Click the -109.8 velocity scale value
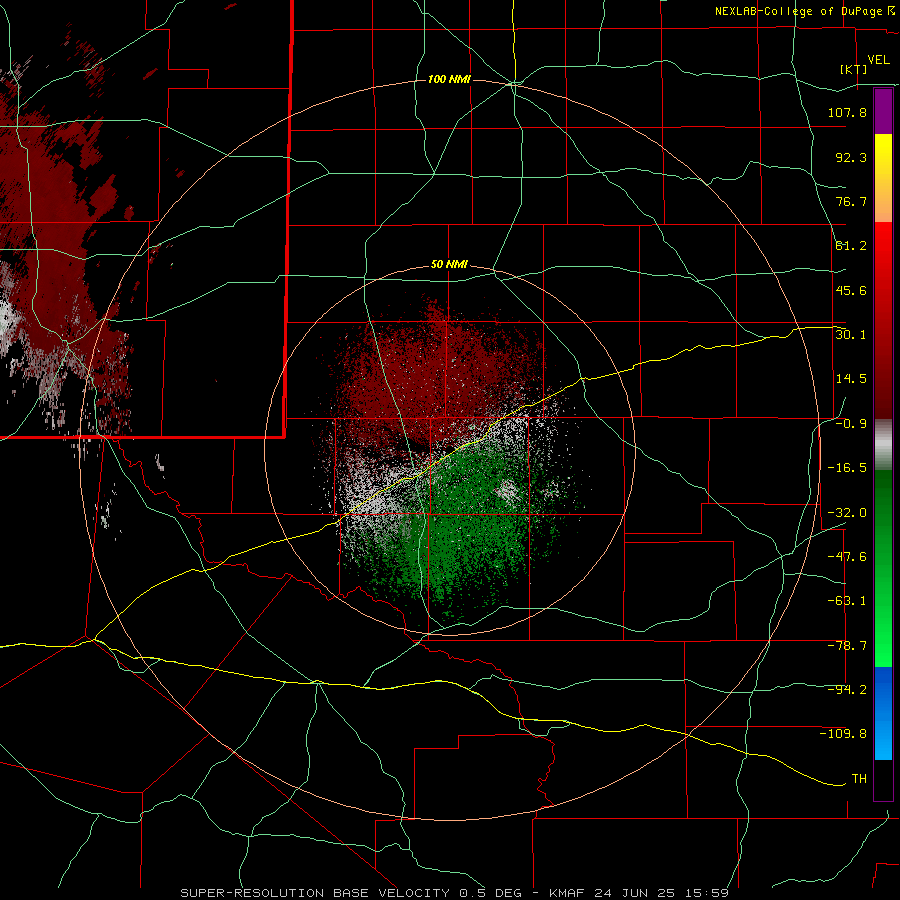 point(843,734)
